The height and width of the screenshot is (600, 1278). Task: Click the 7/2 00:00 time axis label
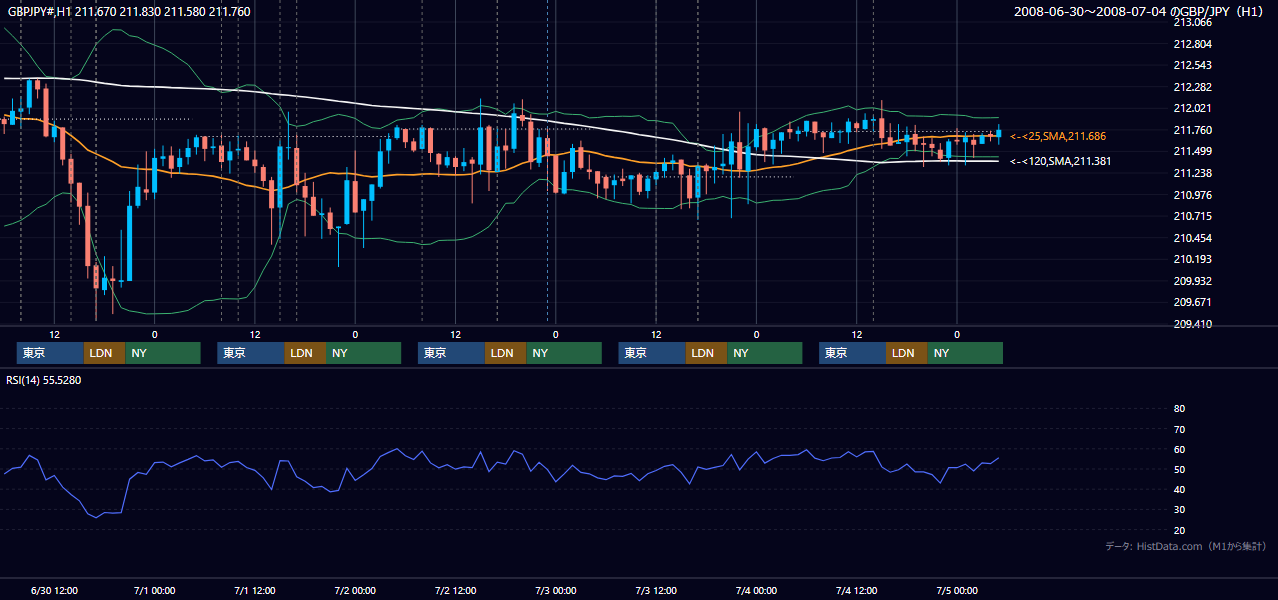click(x=355, y=590)
